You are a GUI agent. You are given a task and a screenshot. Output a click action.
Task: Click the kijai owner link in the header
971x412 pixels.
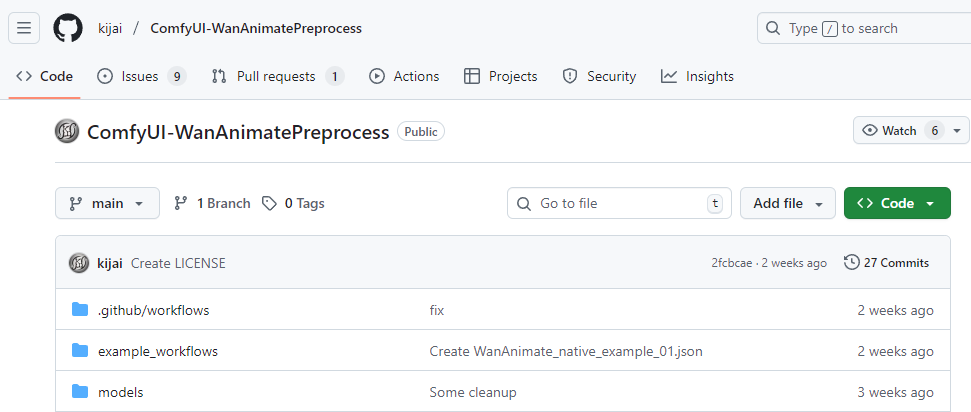pos(112,28)
